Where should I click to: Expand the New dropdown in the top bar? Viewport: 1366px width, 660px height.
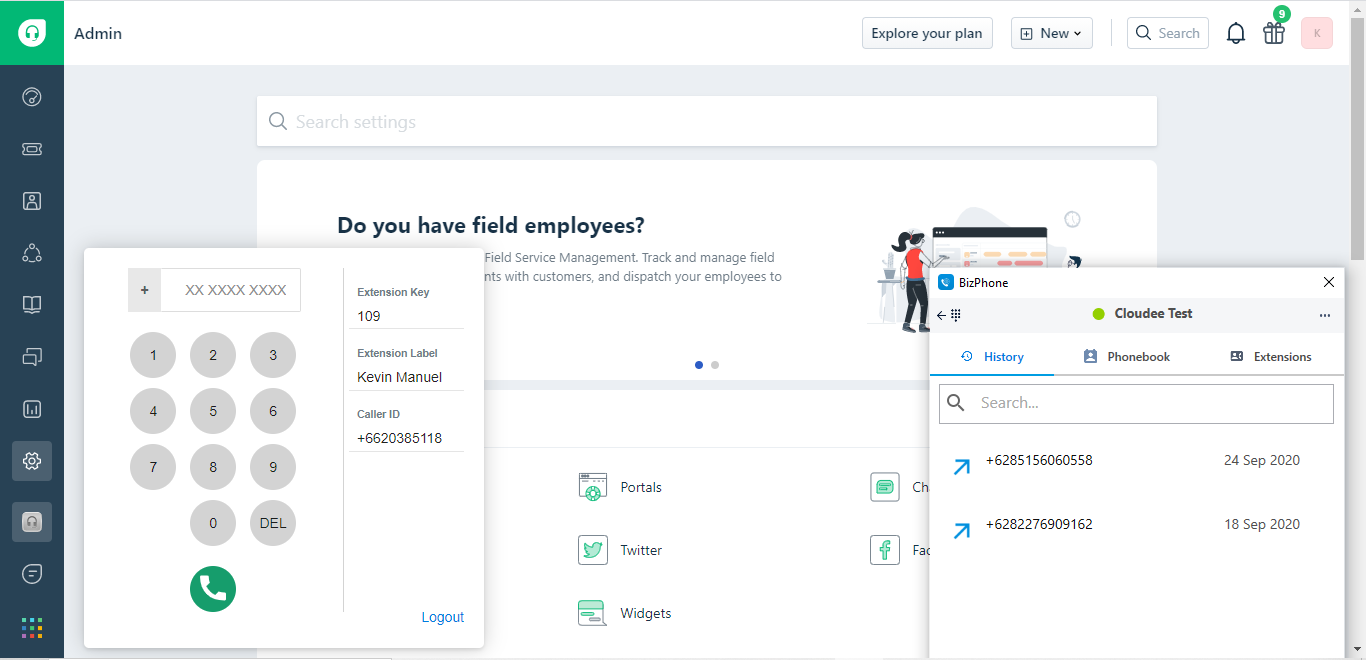pos(1051,32)
